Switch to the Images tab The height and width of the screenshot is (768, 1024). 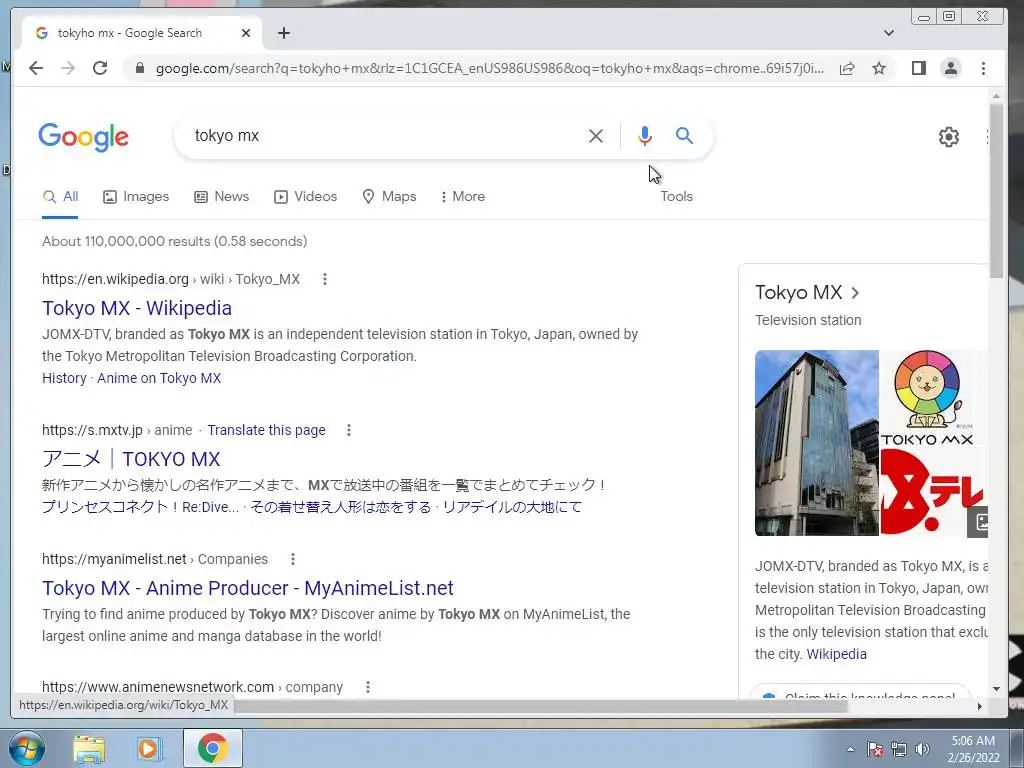coord(136,197)
